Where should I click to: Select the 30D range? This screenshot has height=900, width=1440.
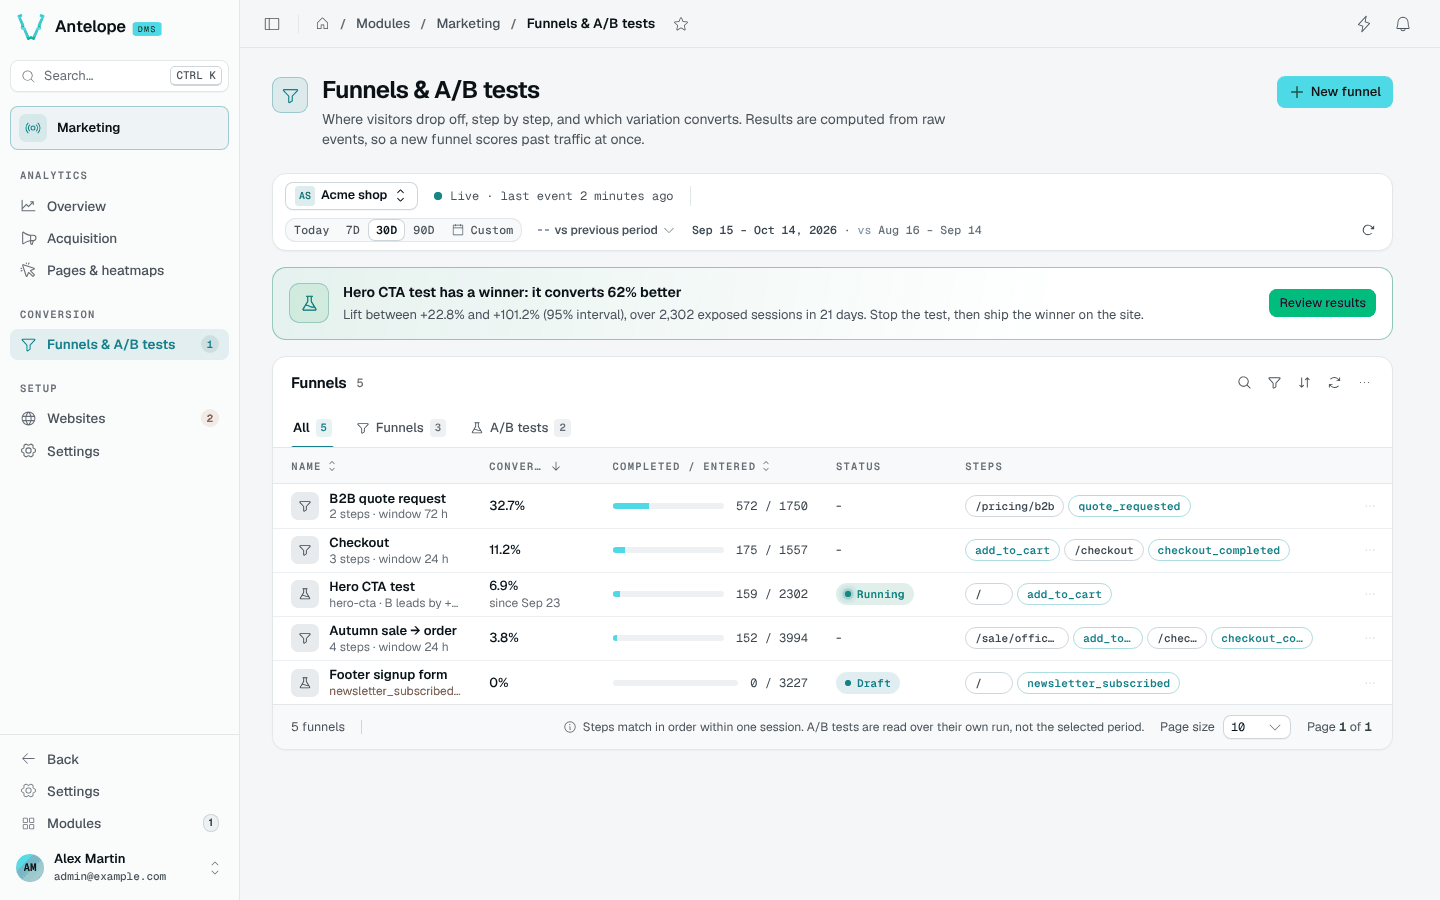386,230
